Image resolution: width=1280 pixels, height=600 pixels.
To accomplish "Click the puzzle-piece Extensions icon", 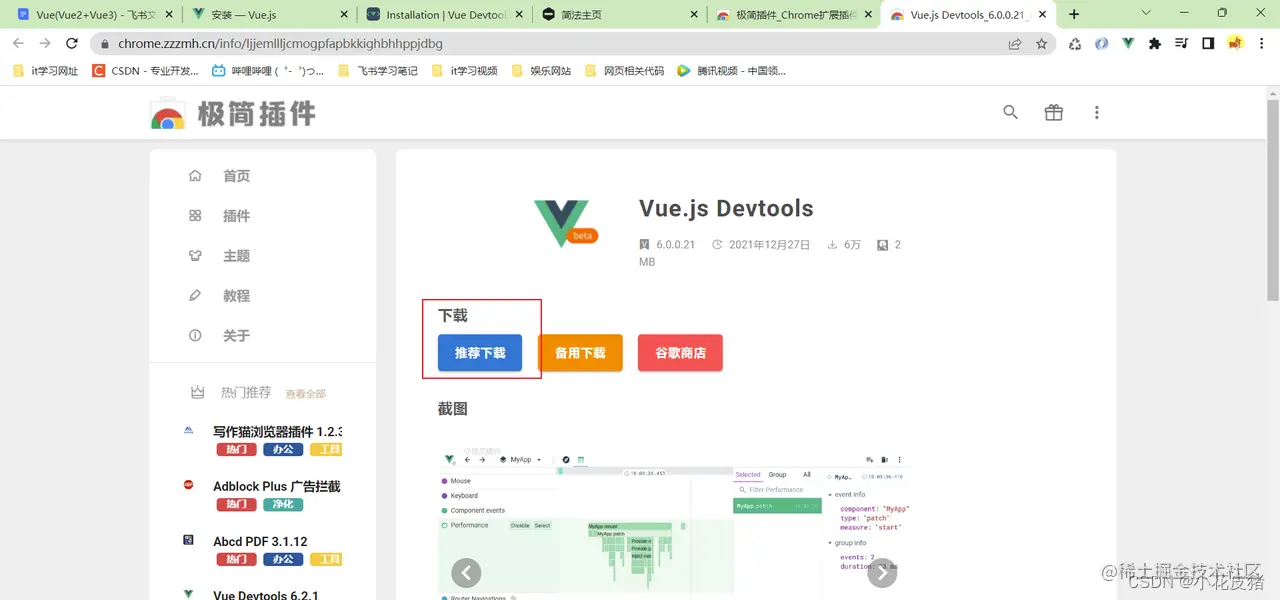I will pos(1155,44).
